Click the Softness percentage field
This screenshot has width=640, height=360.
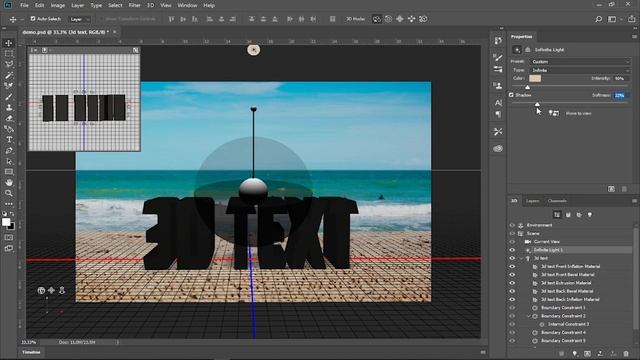pyautogui.click(x=620, y=95)
